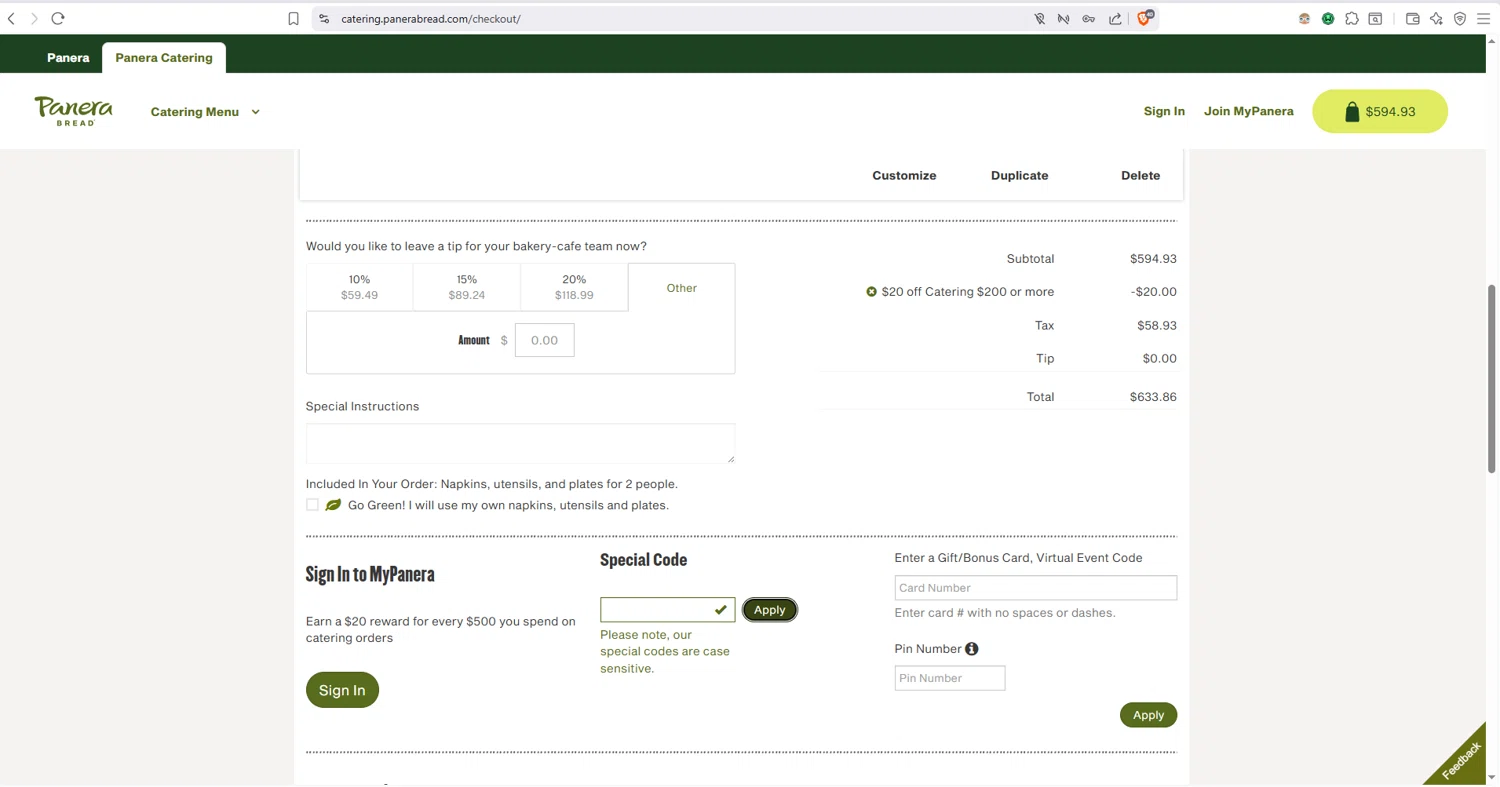This screenshot has height=787, width=1500.
Task: Choose the Other tip option
Action: point(682,288)
